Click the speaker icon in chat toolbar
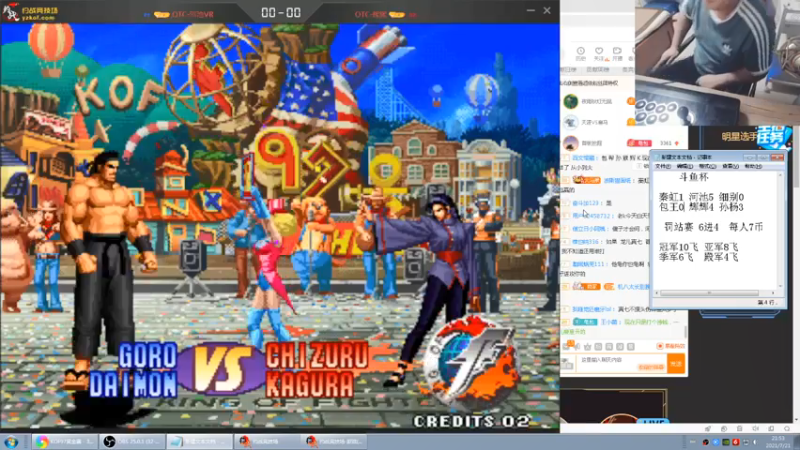This screenshot has width=800, height=450. 577,347
